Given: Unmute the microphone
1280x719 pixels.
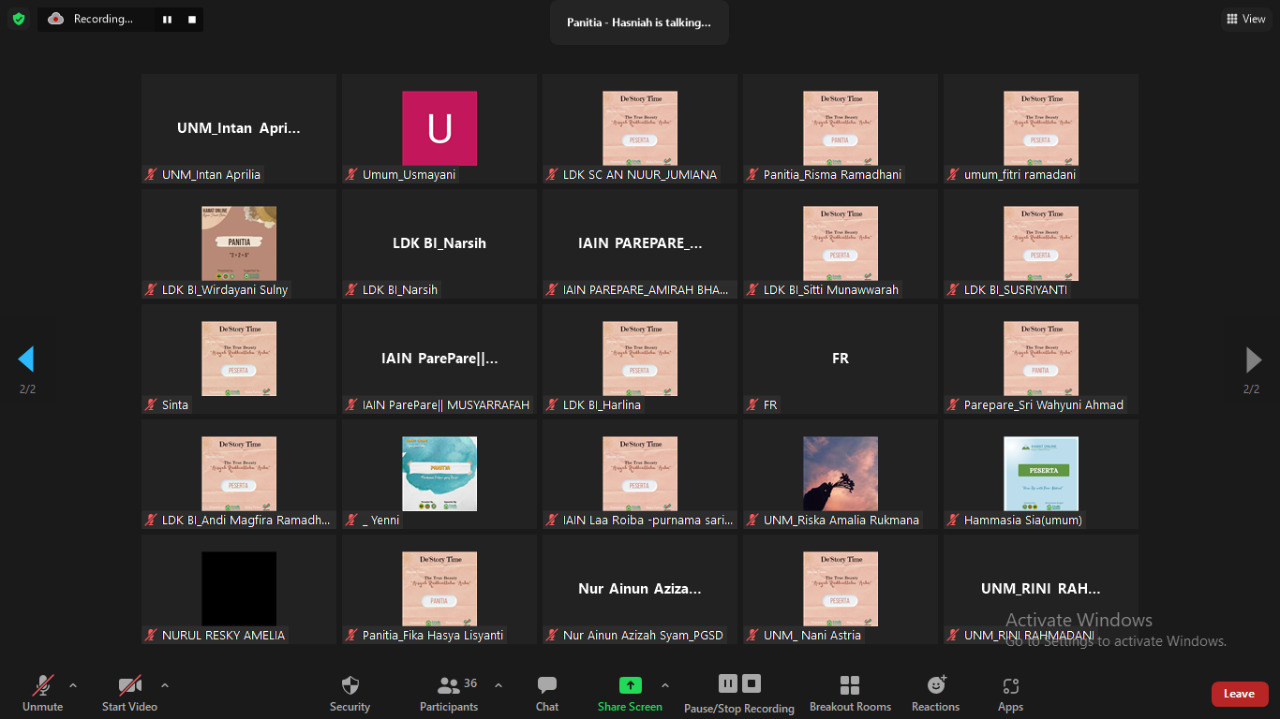Looking at the screenshot, I should (43, 693).
